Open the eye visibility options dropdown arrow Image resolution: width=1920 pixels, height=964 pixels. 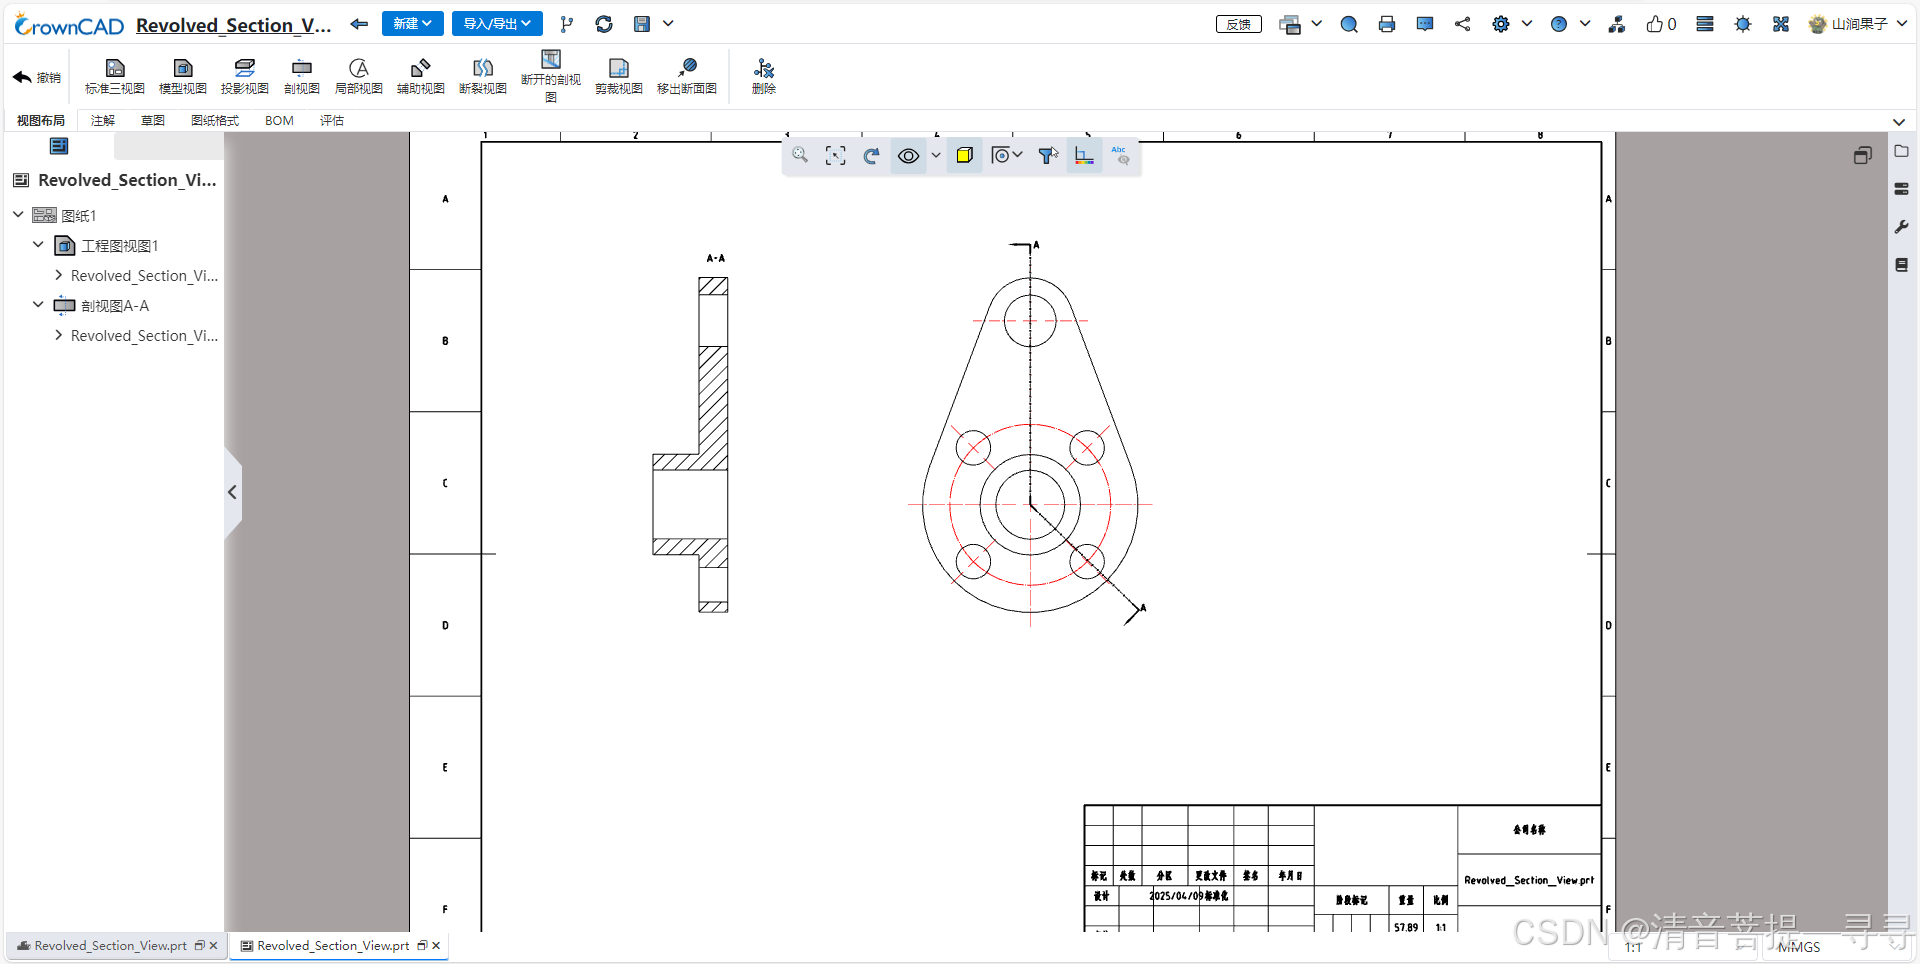pyautogui.click(x=936, y=155)
